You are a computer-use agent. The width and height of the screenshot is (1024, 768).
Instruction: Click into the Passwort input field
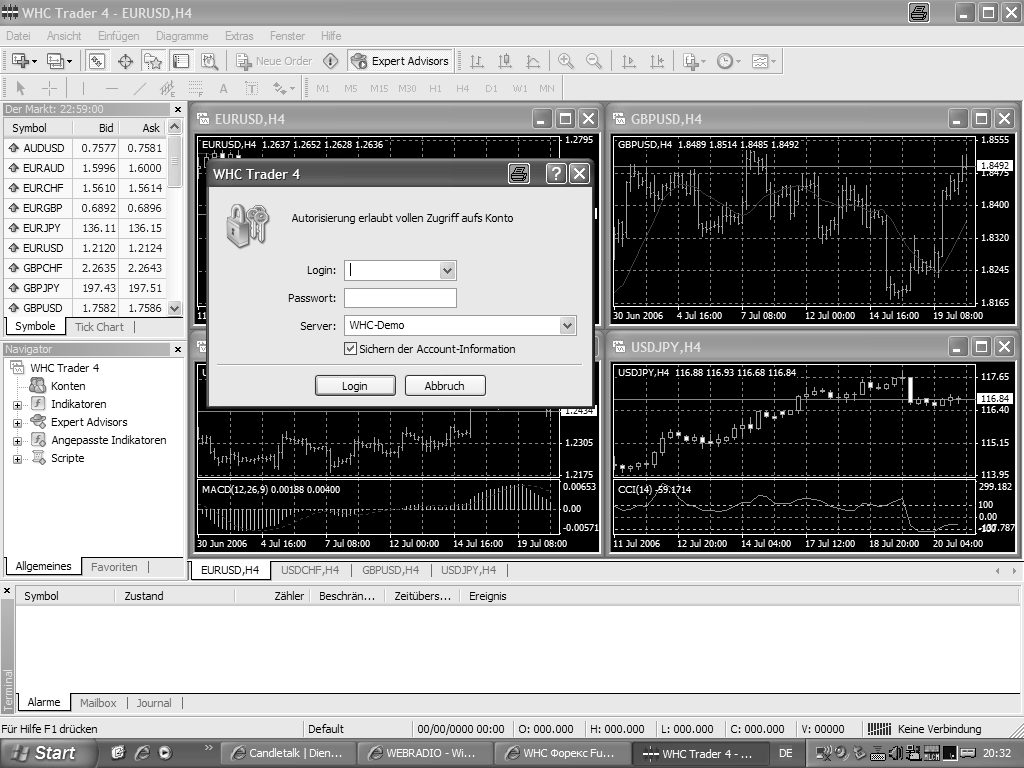(x=400, y=298)
